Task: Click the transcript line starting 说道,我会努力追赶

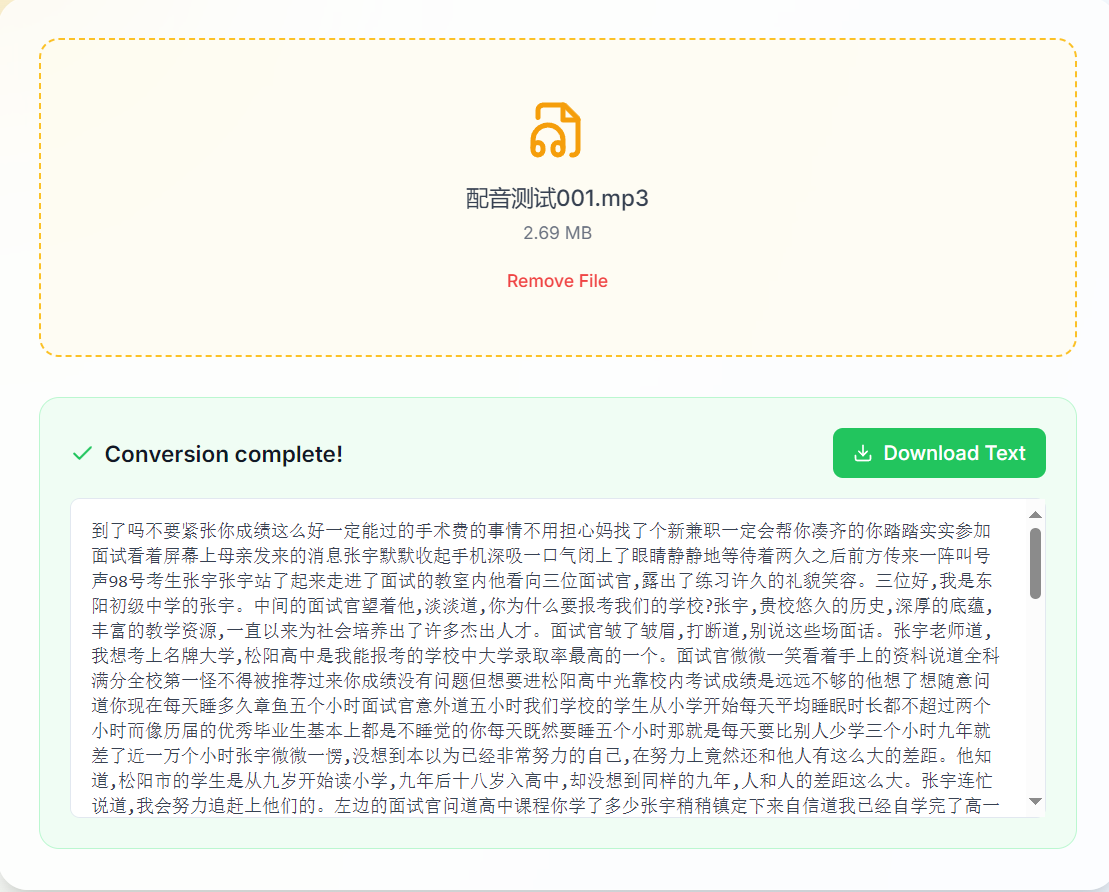Action: [x=545, y=806]
